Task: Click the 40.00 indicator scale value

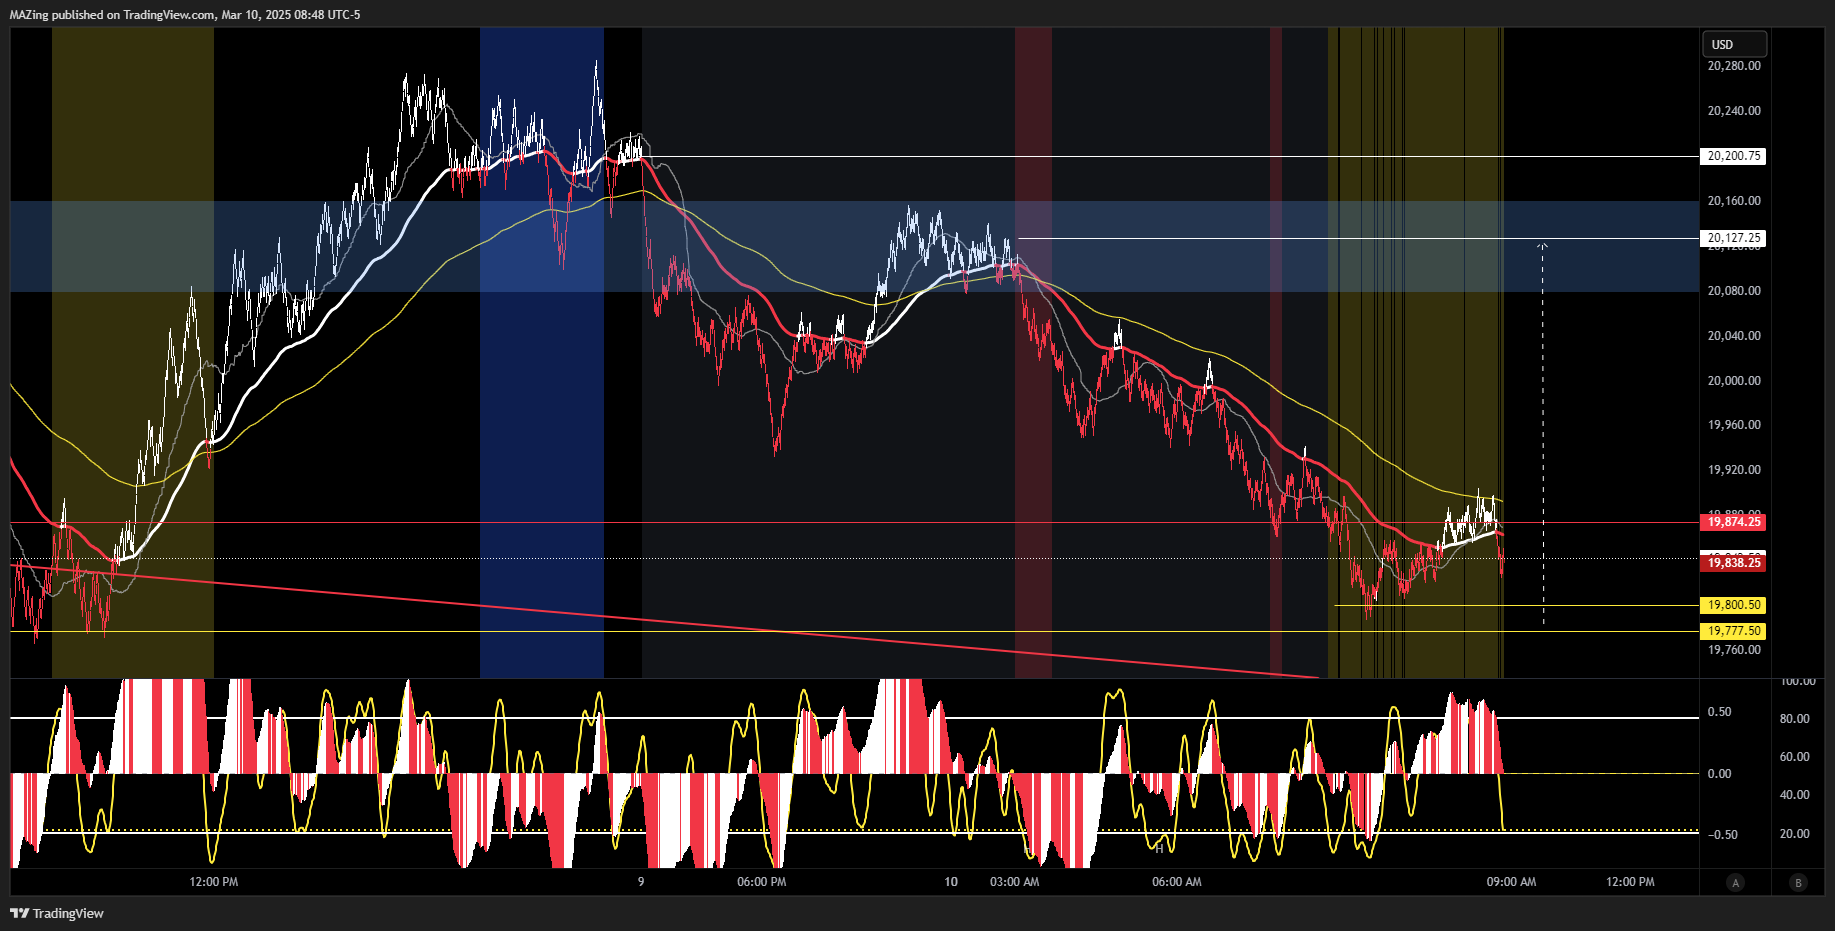Action: pos(1794,795)
